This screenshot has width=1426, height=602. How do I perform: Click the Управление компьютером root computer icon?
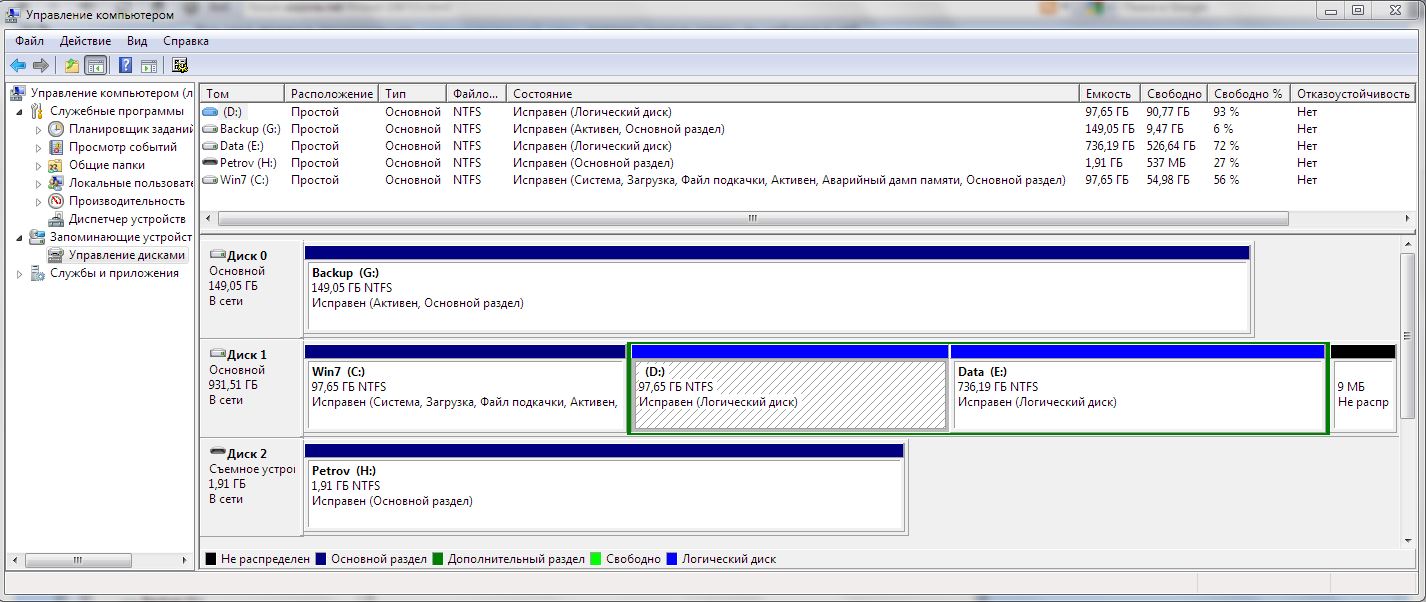[x=18, y=93]
